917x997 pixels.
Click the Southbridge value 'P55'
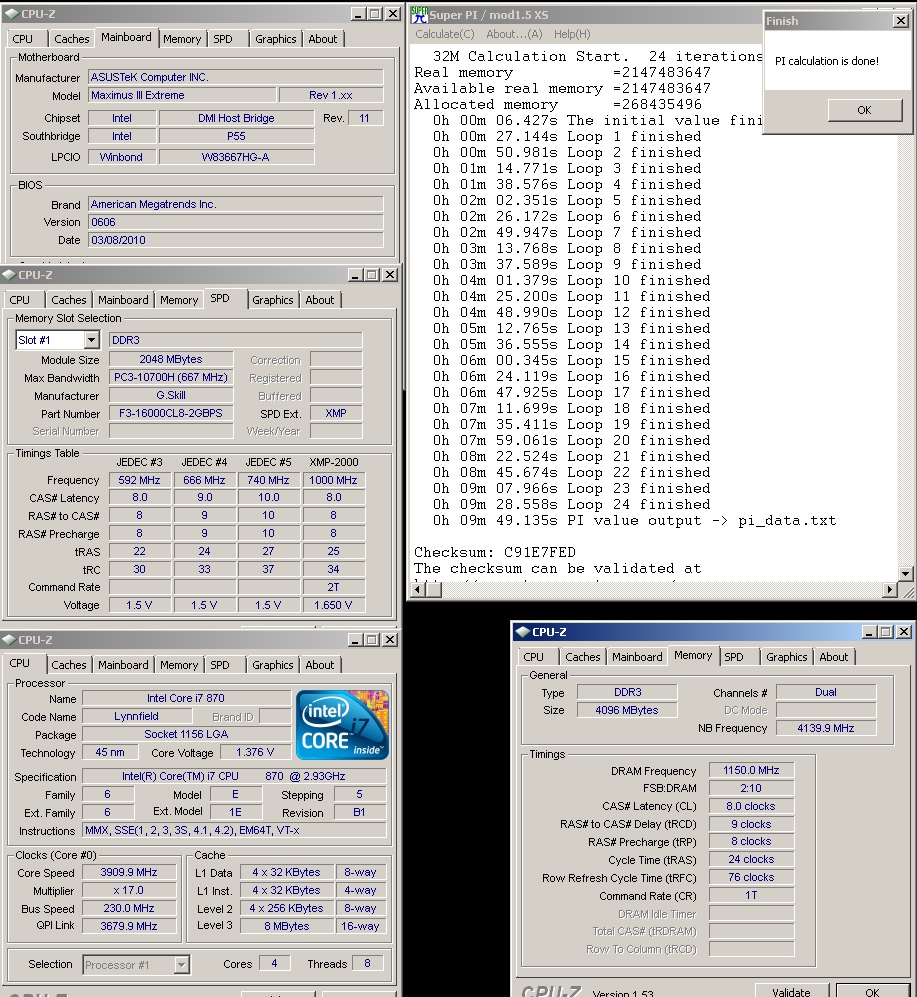pyautogui.click(x=236, y=136)
